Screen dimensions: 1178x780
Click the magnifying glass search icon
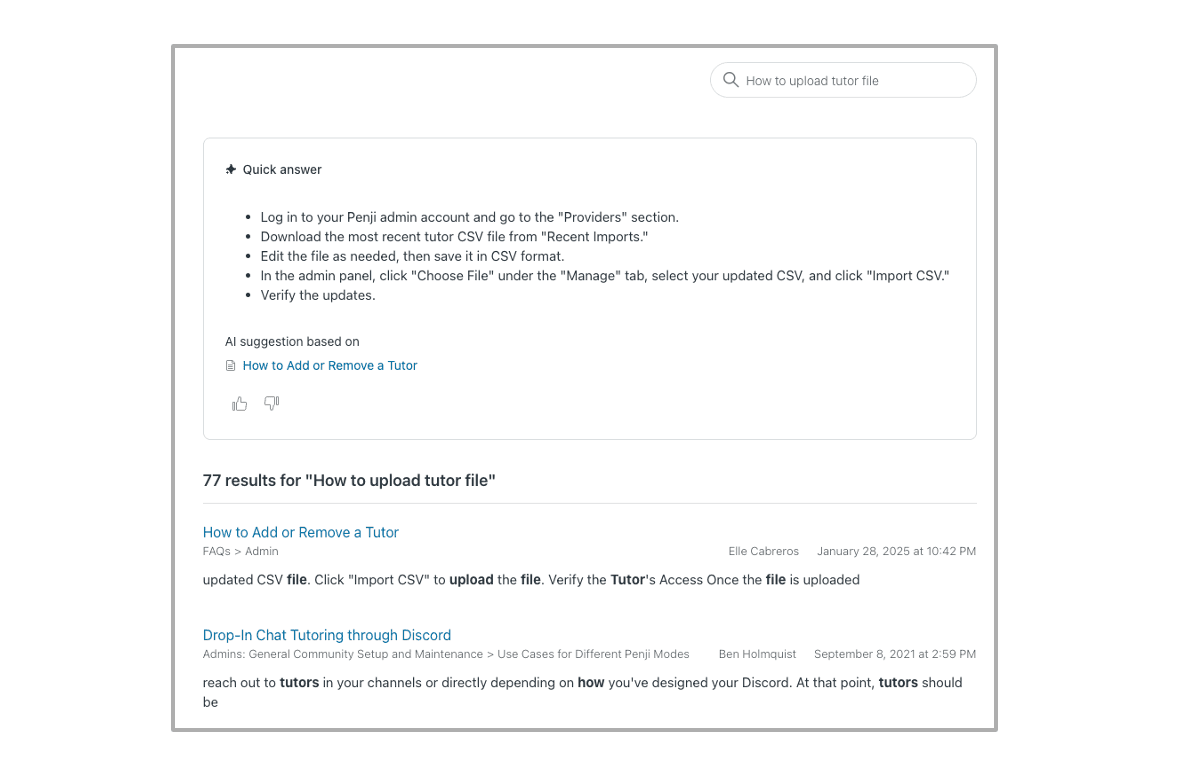coord(731,80)
